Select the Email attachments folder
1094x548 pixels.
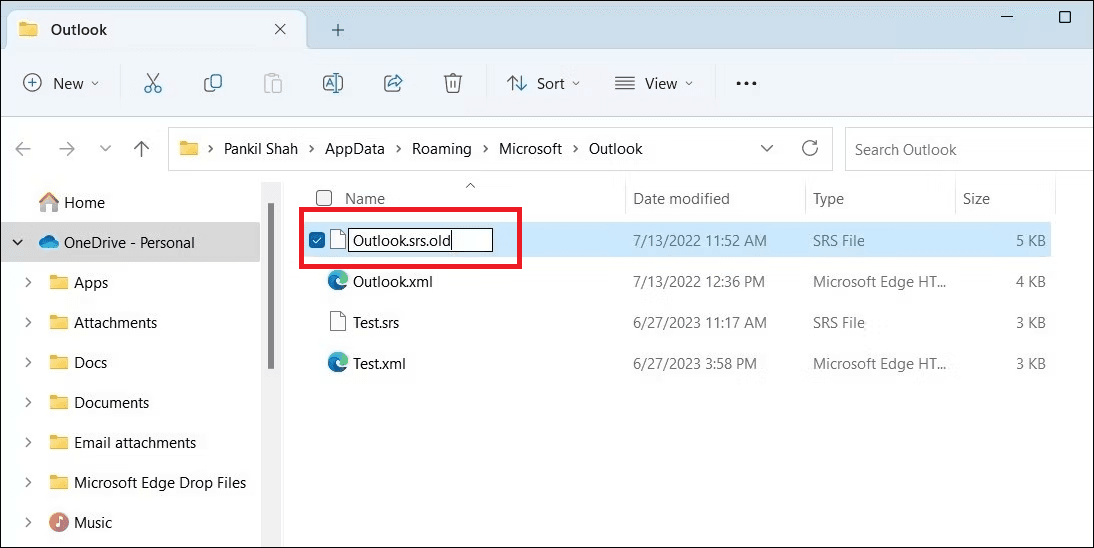coord(135,443)
